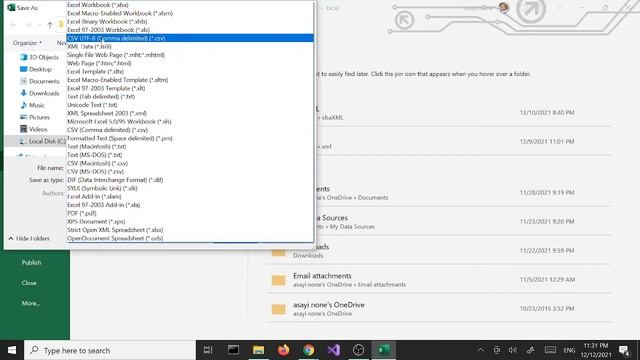Open the notification center icon

(x=624, y=350)
